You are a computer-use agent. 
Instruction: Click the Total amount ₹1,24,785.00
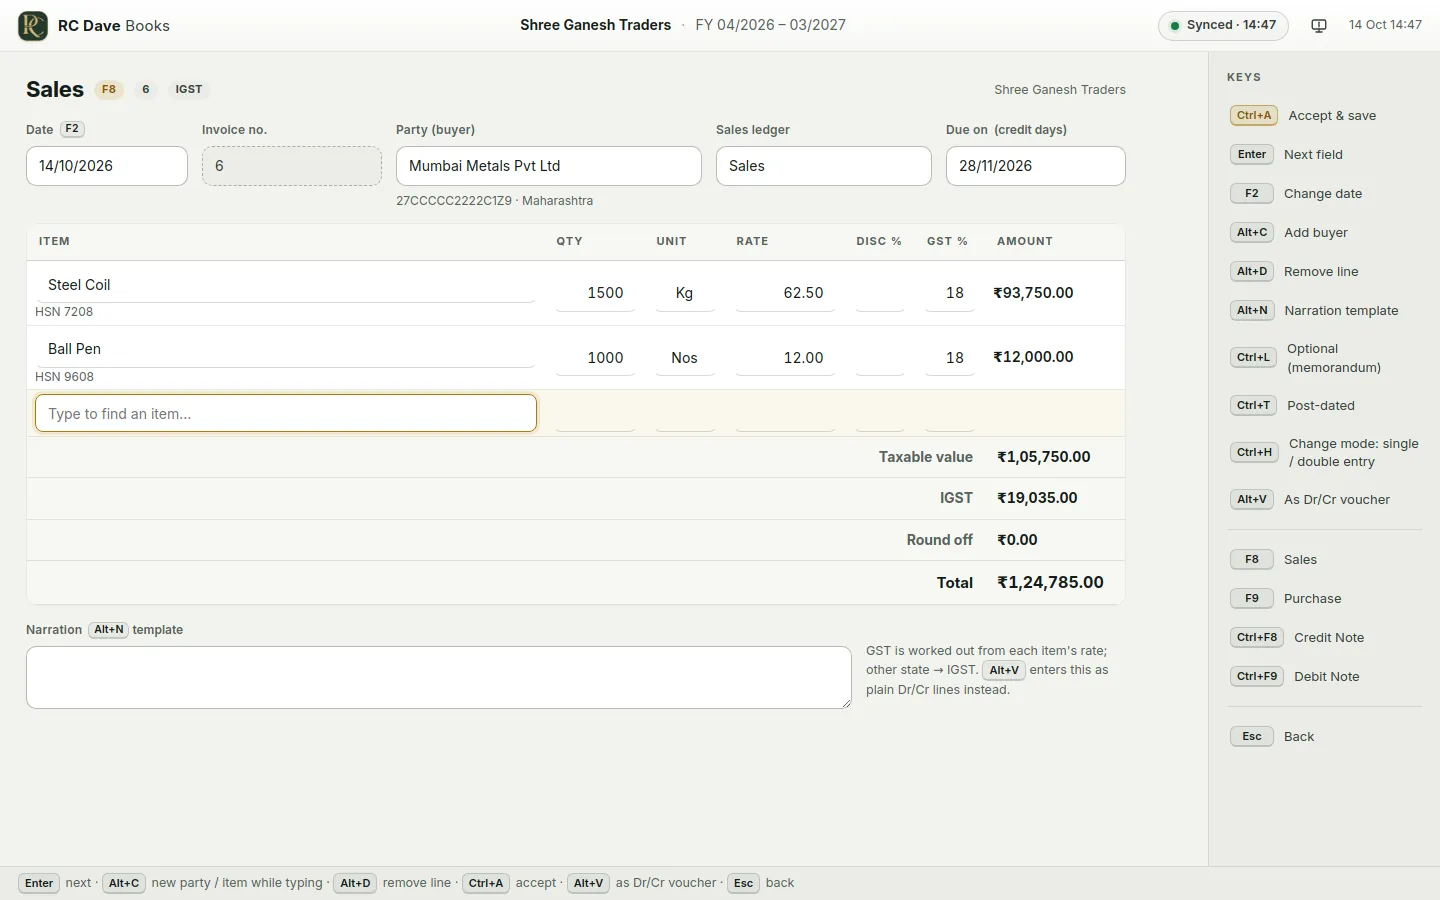[1050, 582]
